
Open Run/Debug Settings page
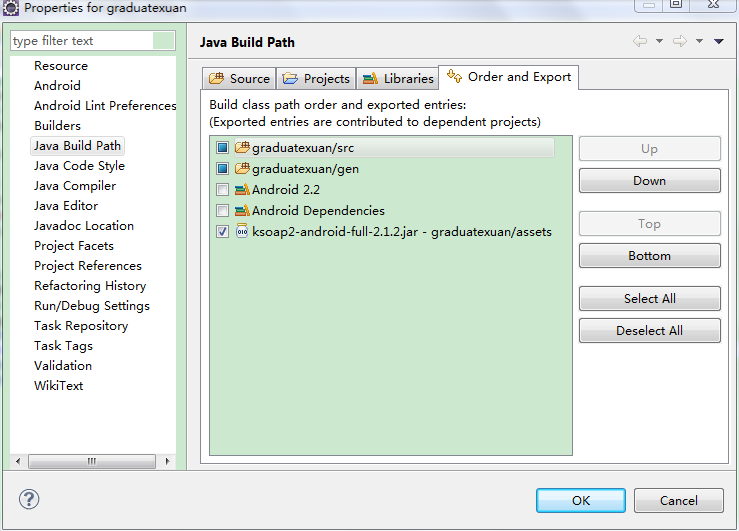pos(92,306)
